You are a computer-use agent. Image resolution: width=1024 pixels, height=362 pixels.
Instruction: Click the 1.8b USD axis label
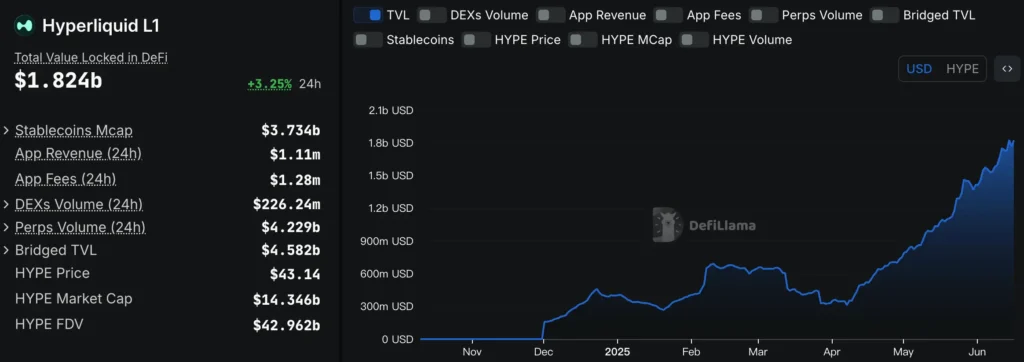(x=391, y=143)
